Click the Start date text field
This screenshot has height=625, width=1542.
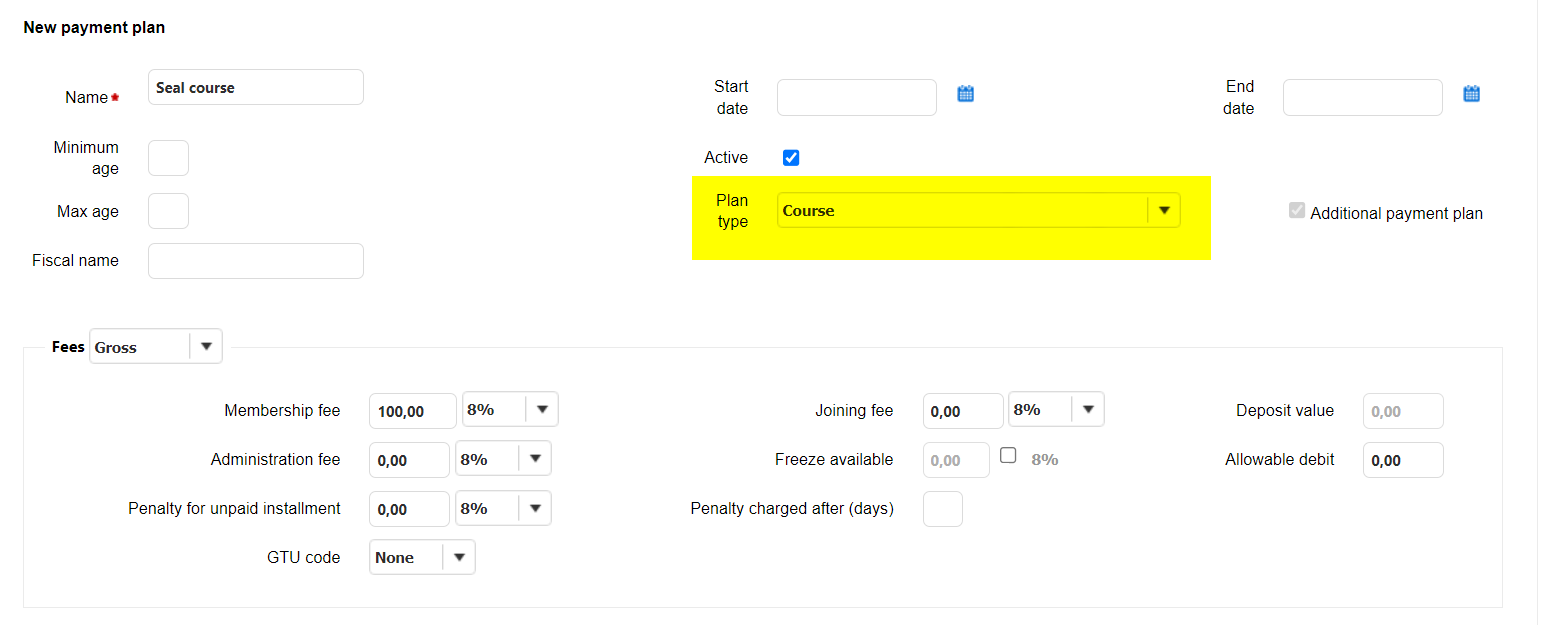point(856,98)
